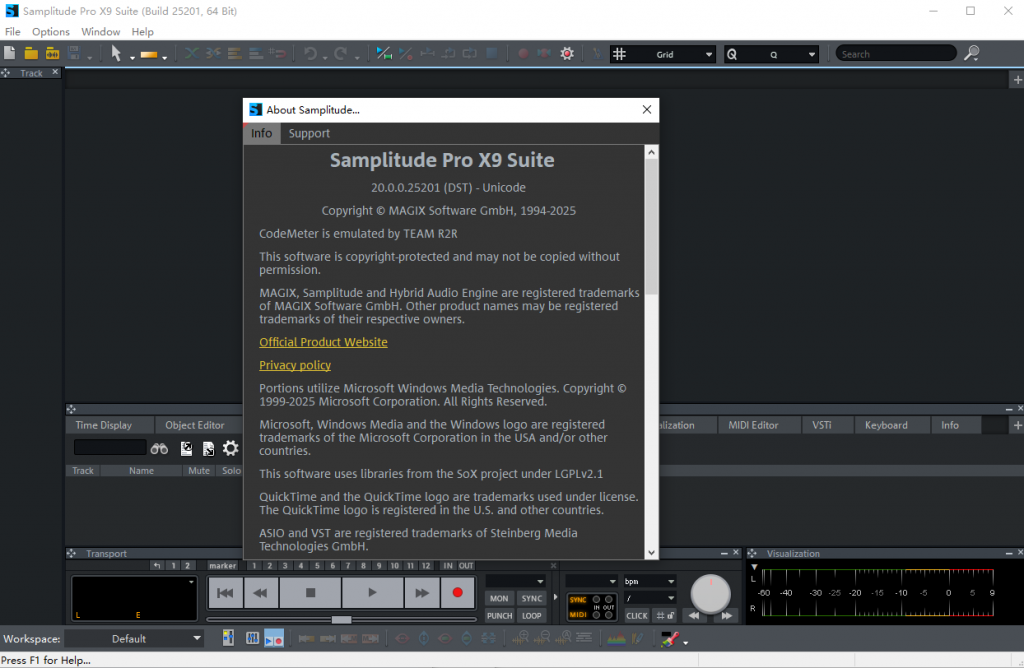Click the import tracks icon beside binoculars
This screenshot has height=668, width=1024.
(187, 449)
